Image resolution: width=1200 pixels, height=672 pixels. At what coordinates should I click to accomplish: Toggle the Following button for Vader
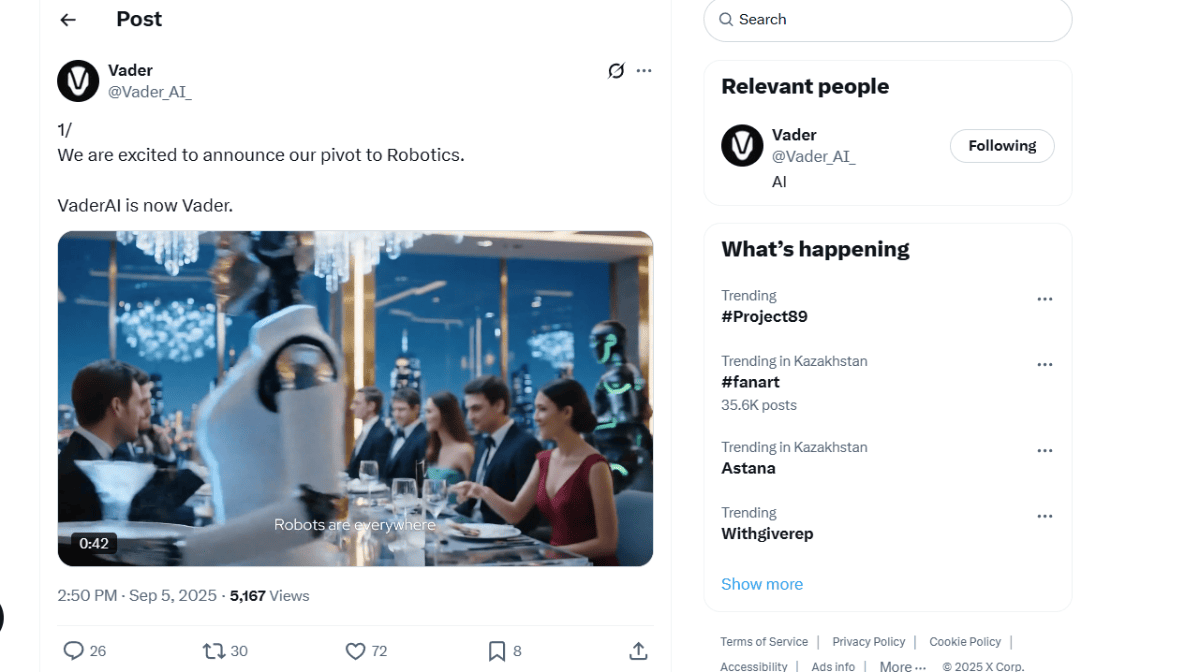coord(1001,146)
